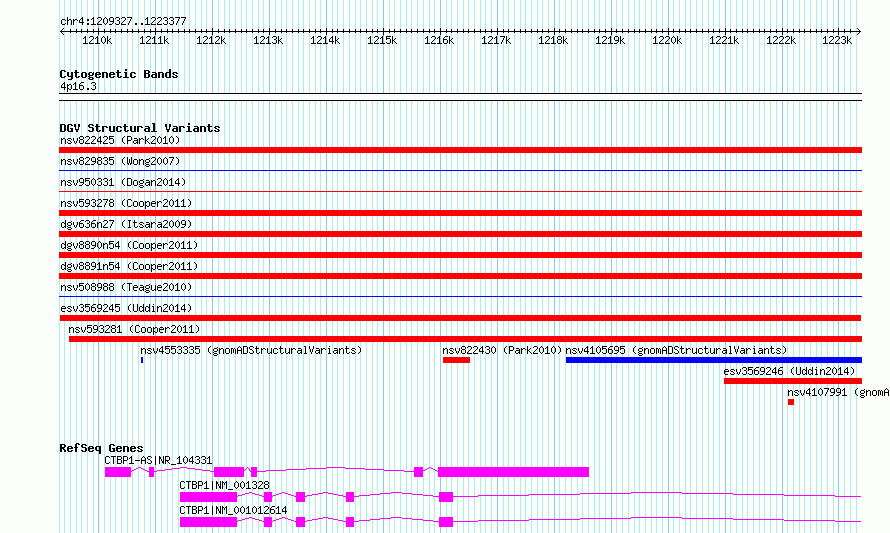
Task: Click the 1214k ruler tick label
Action: (325, 40)
